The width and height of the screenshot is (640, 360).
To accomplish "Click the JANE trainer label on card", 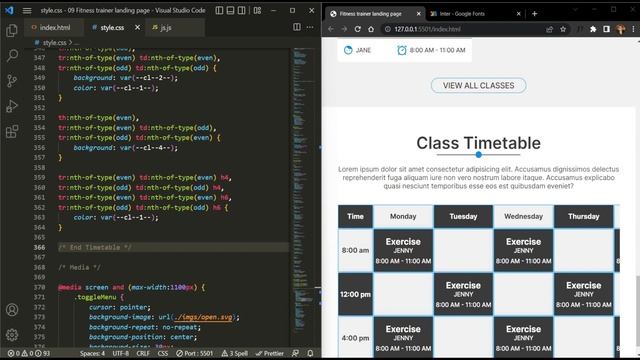I will (363, 50).
